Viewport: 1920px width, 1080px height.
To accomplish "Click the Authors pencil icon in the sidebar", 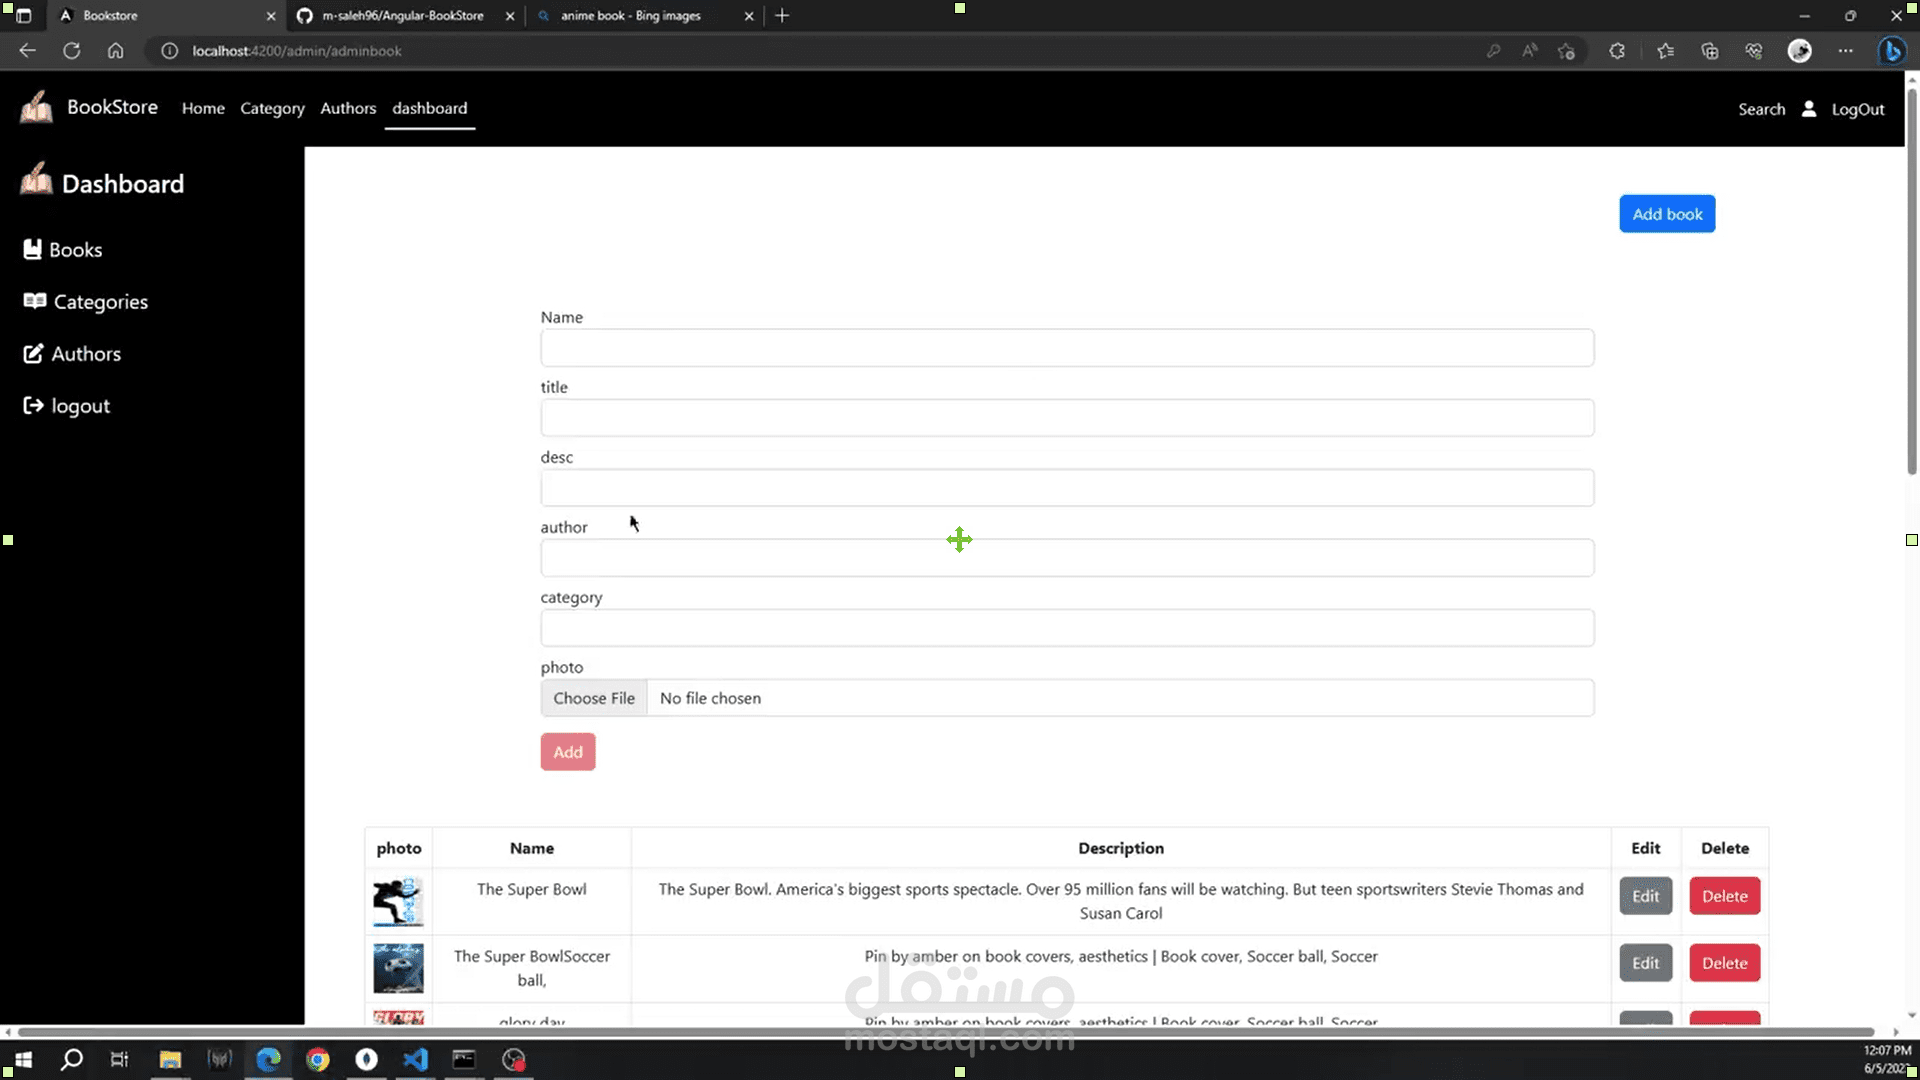I will (33, 354).
